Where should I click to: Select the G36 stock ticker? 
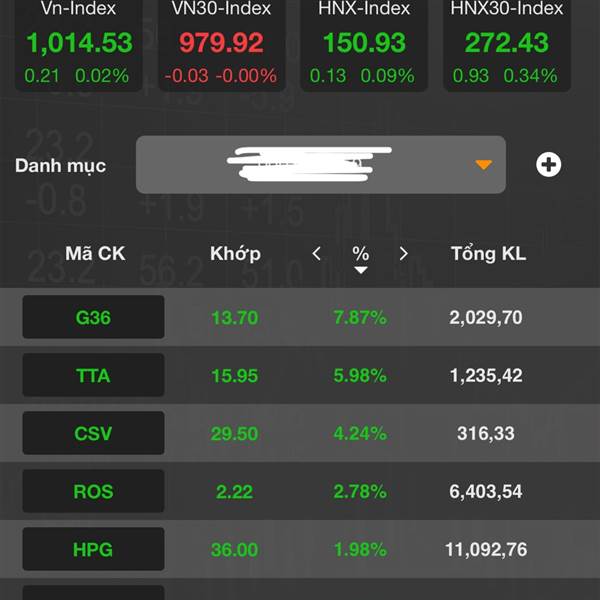click(93, 317)
